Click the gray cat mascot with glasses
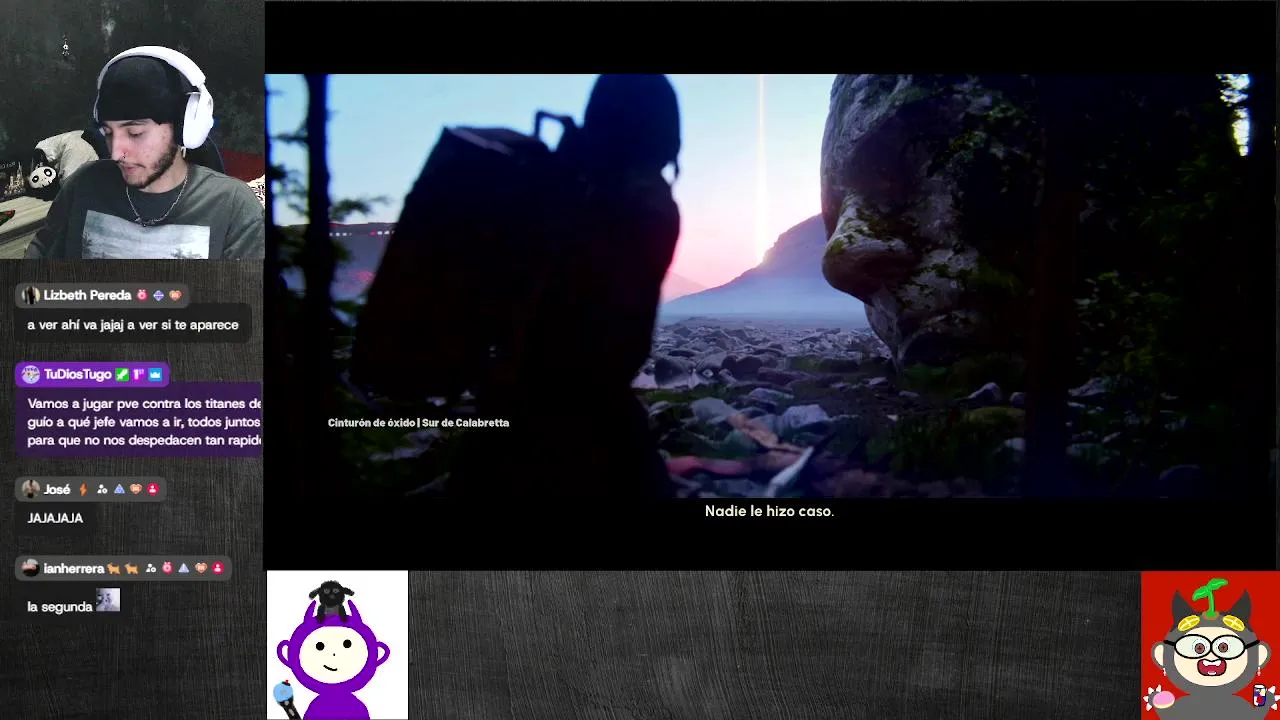The image size is (1280, 720). (1210, 645)
